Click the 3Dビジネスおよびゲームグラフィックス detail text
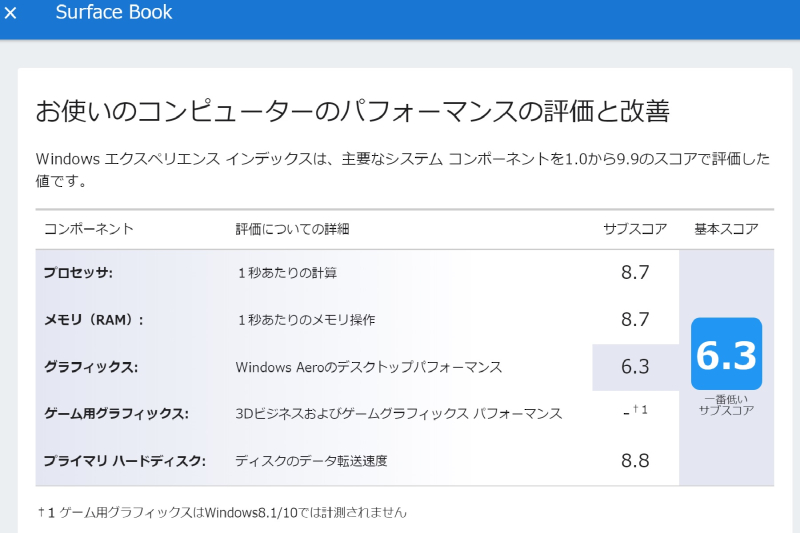Viewport: 800px width, 533px height. [x=398, y=414]
